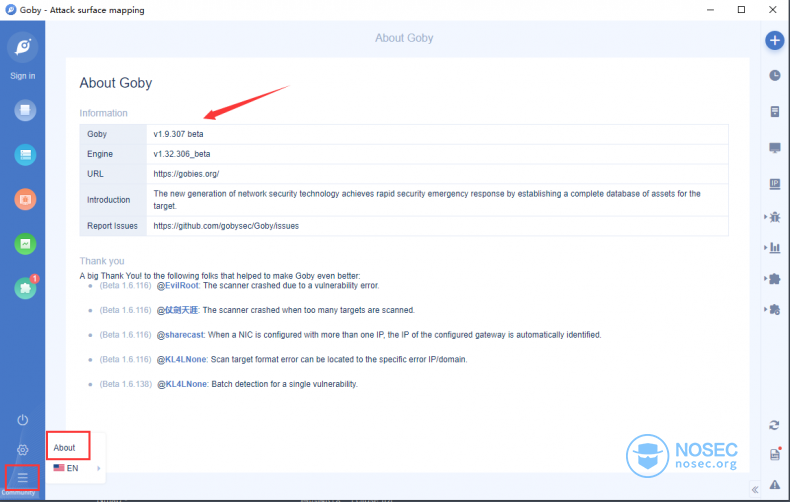Image resolution: width=790 pixels, height=502 pixels.
Task: Open the history clock icon
Action: click(775, 76)
